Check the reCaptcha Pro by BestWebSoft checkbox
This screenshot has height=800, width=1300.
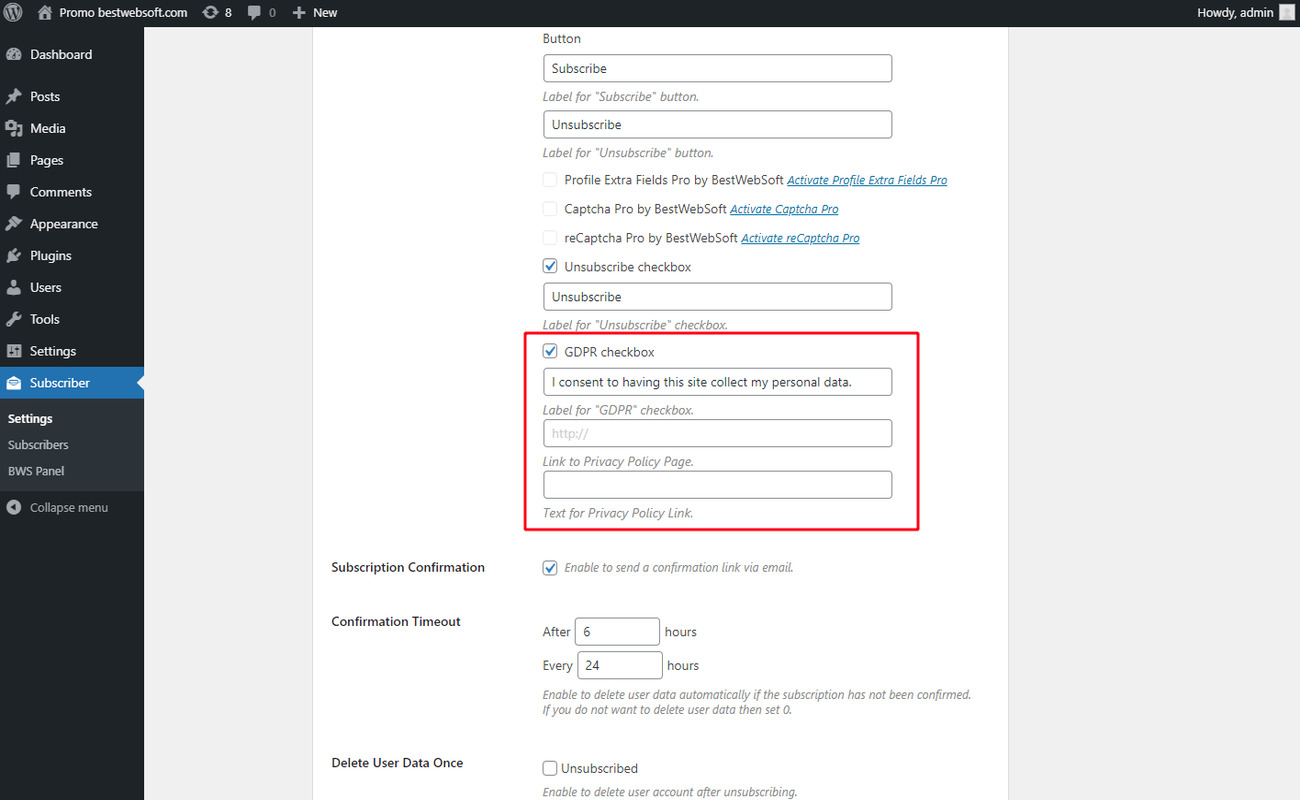tap(550, 238)
